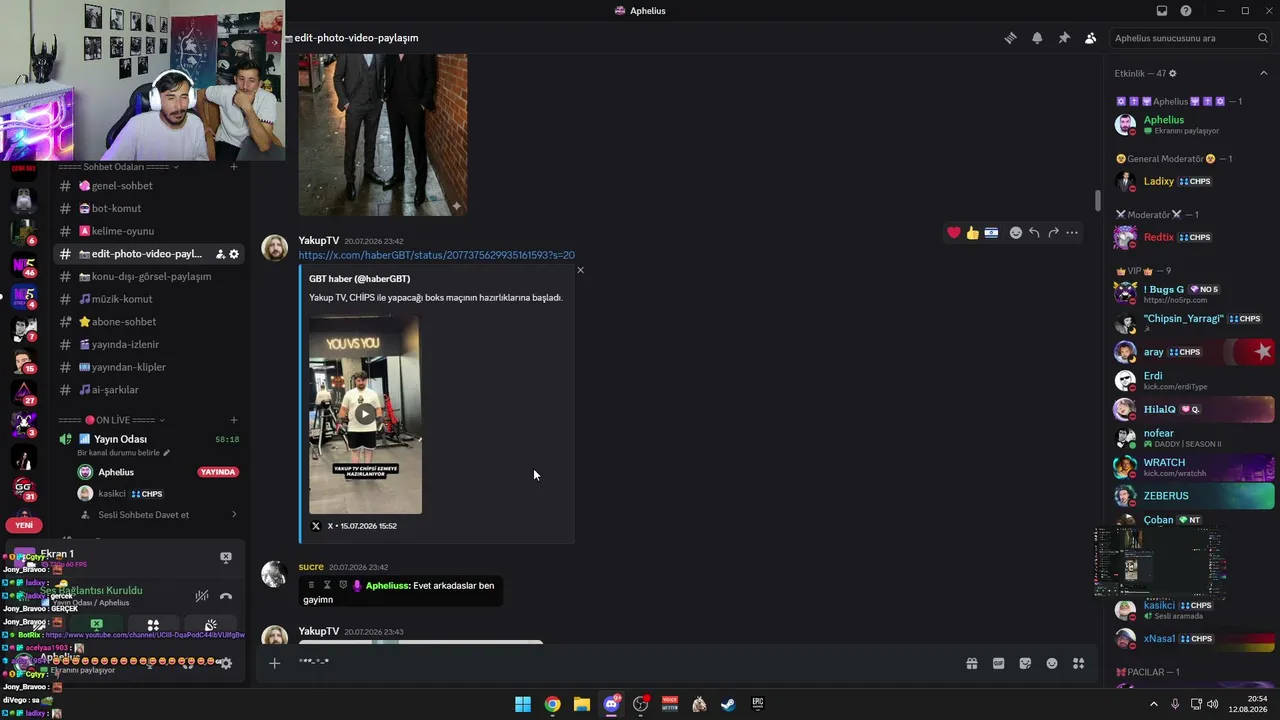Stop the Ekran 1 screen share
The width and height of the screenshot is (1280, 720).
point(226,557)
